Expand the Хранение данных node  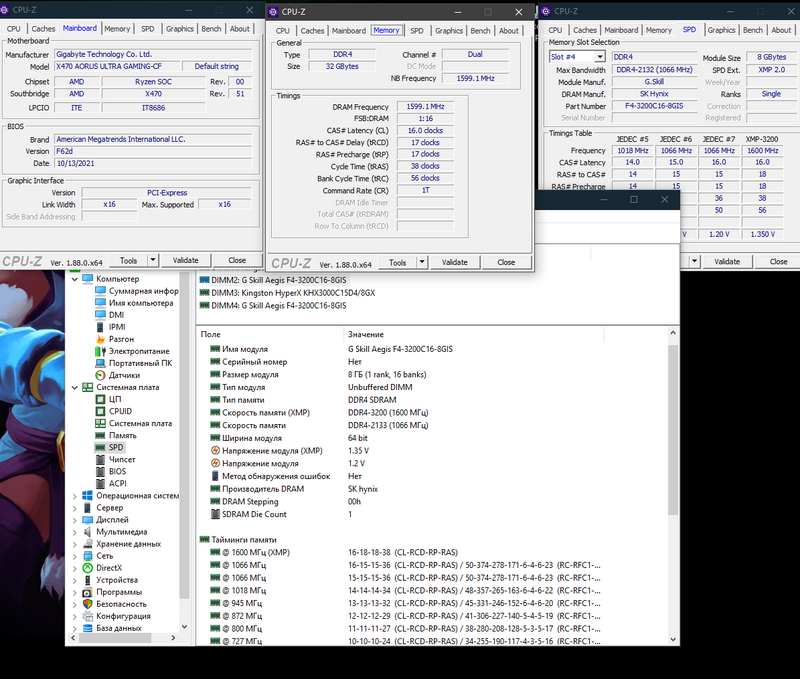(74, 544)
